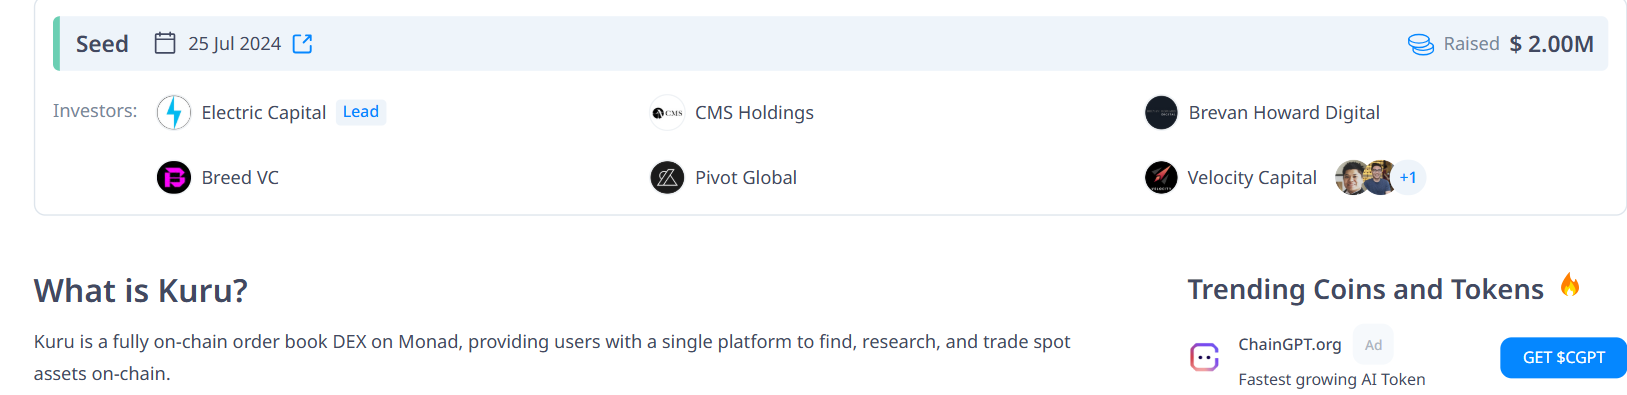The image size is (1627, 395).
Task: Click the coins icon next to Raised
Action: pyautogui.click(x=1420, y=44)
